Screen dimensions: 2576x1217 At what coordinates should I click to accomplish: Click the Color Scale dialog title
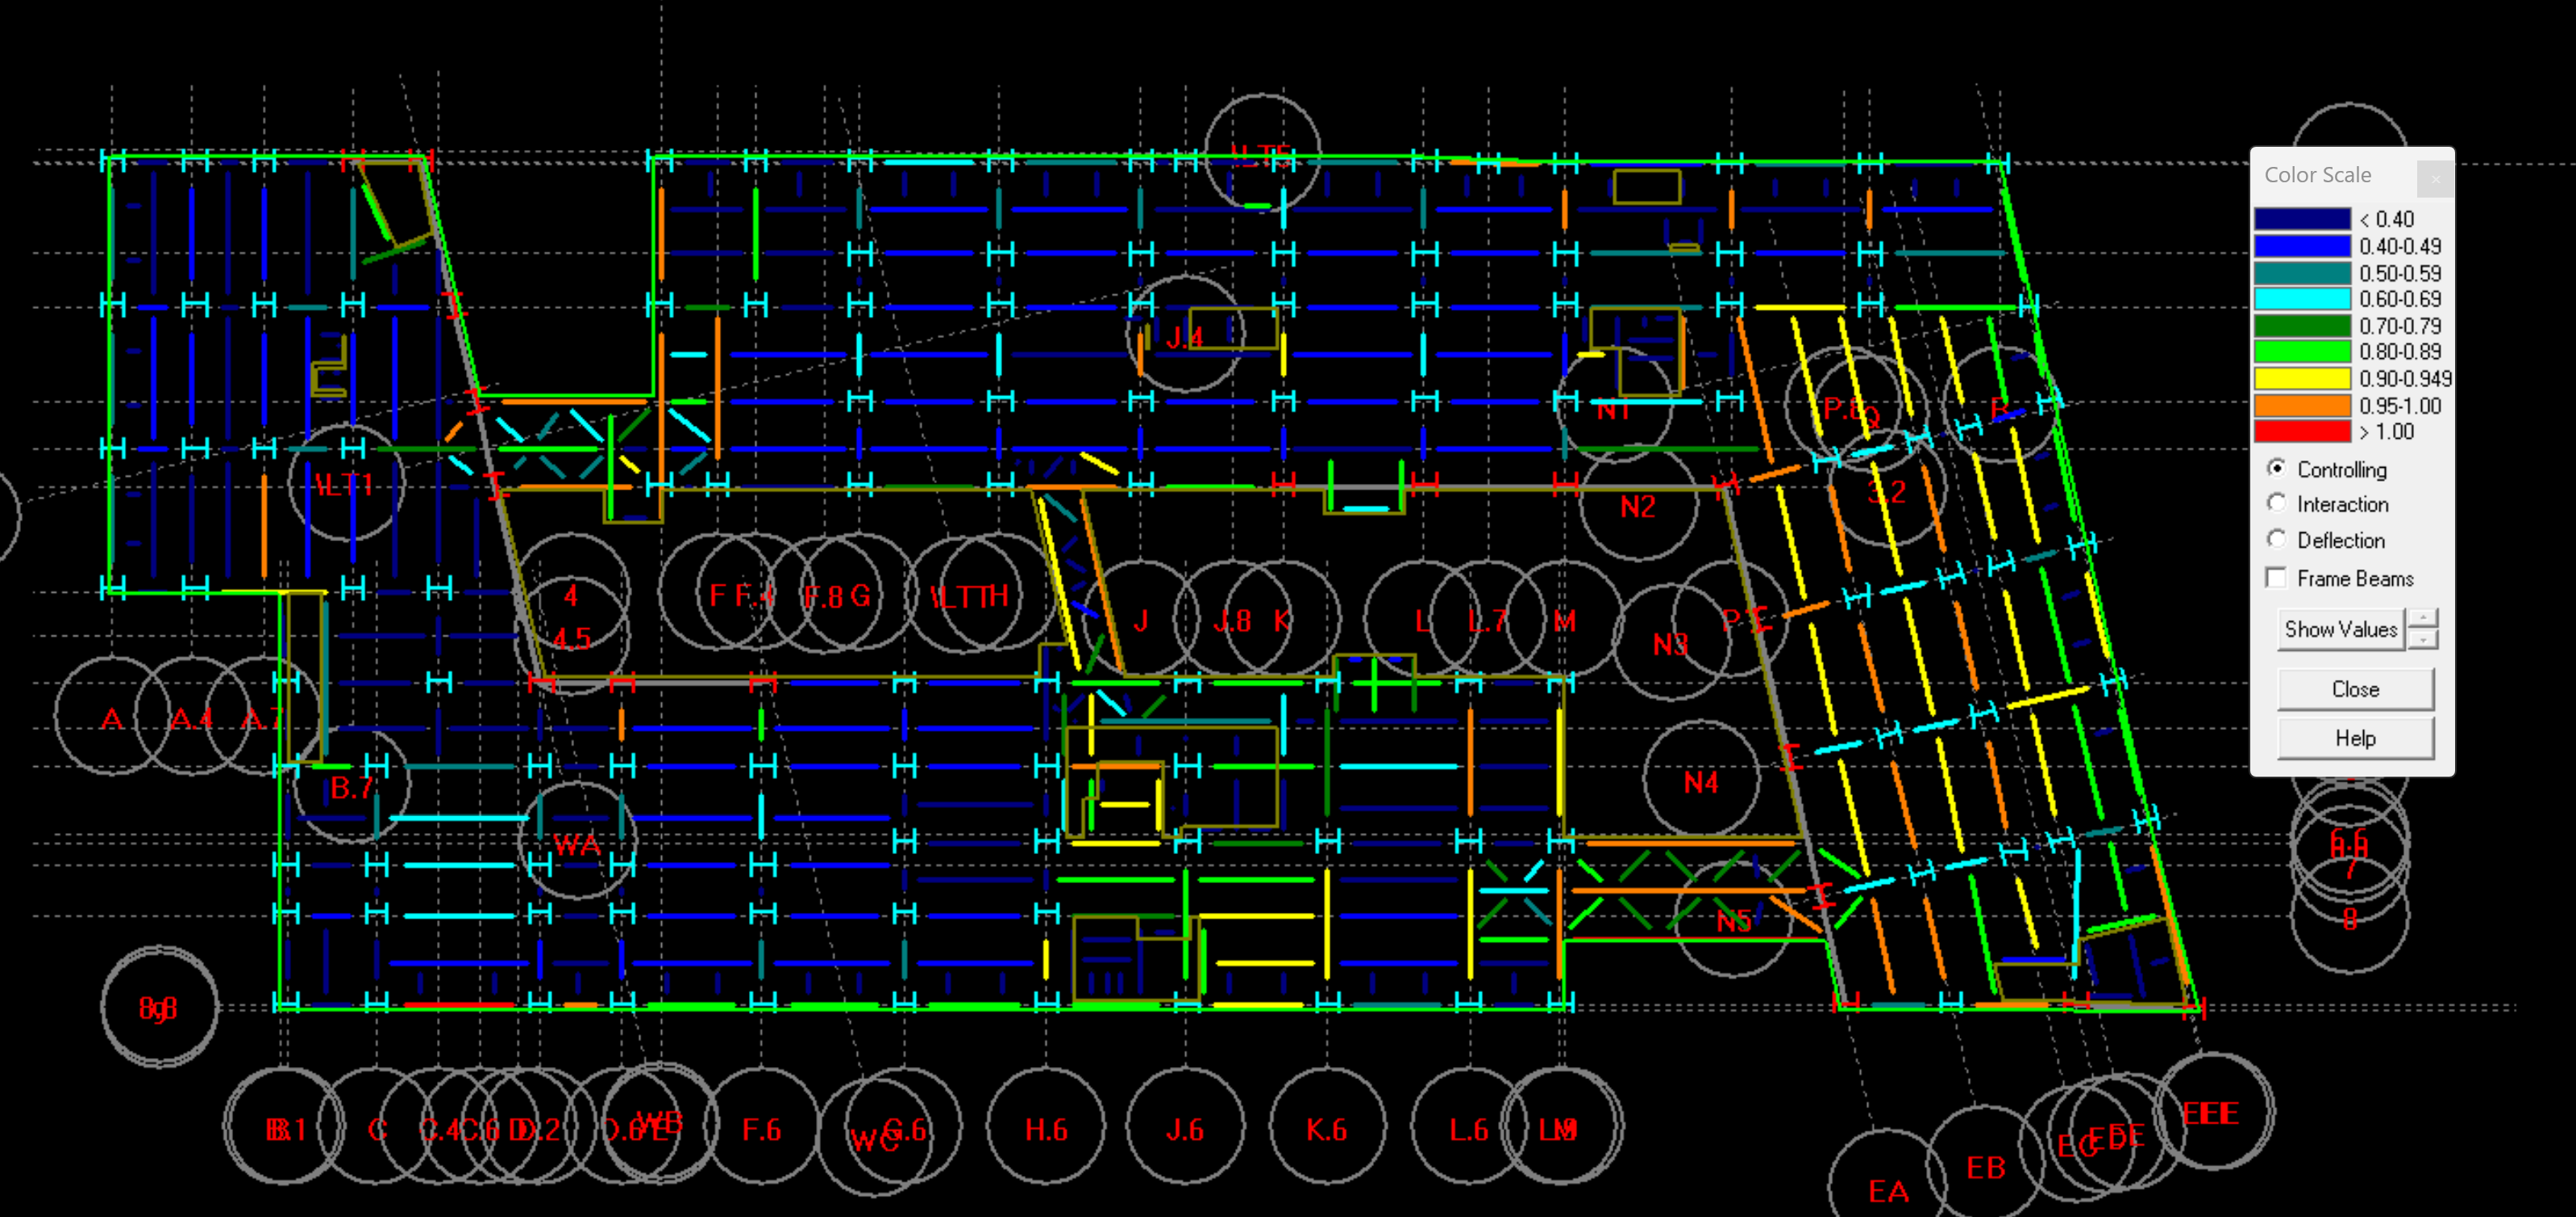tap(2317, 175)
